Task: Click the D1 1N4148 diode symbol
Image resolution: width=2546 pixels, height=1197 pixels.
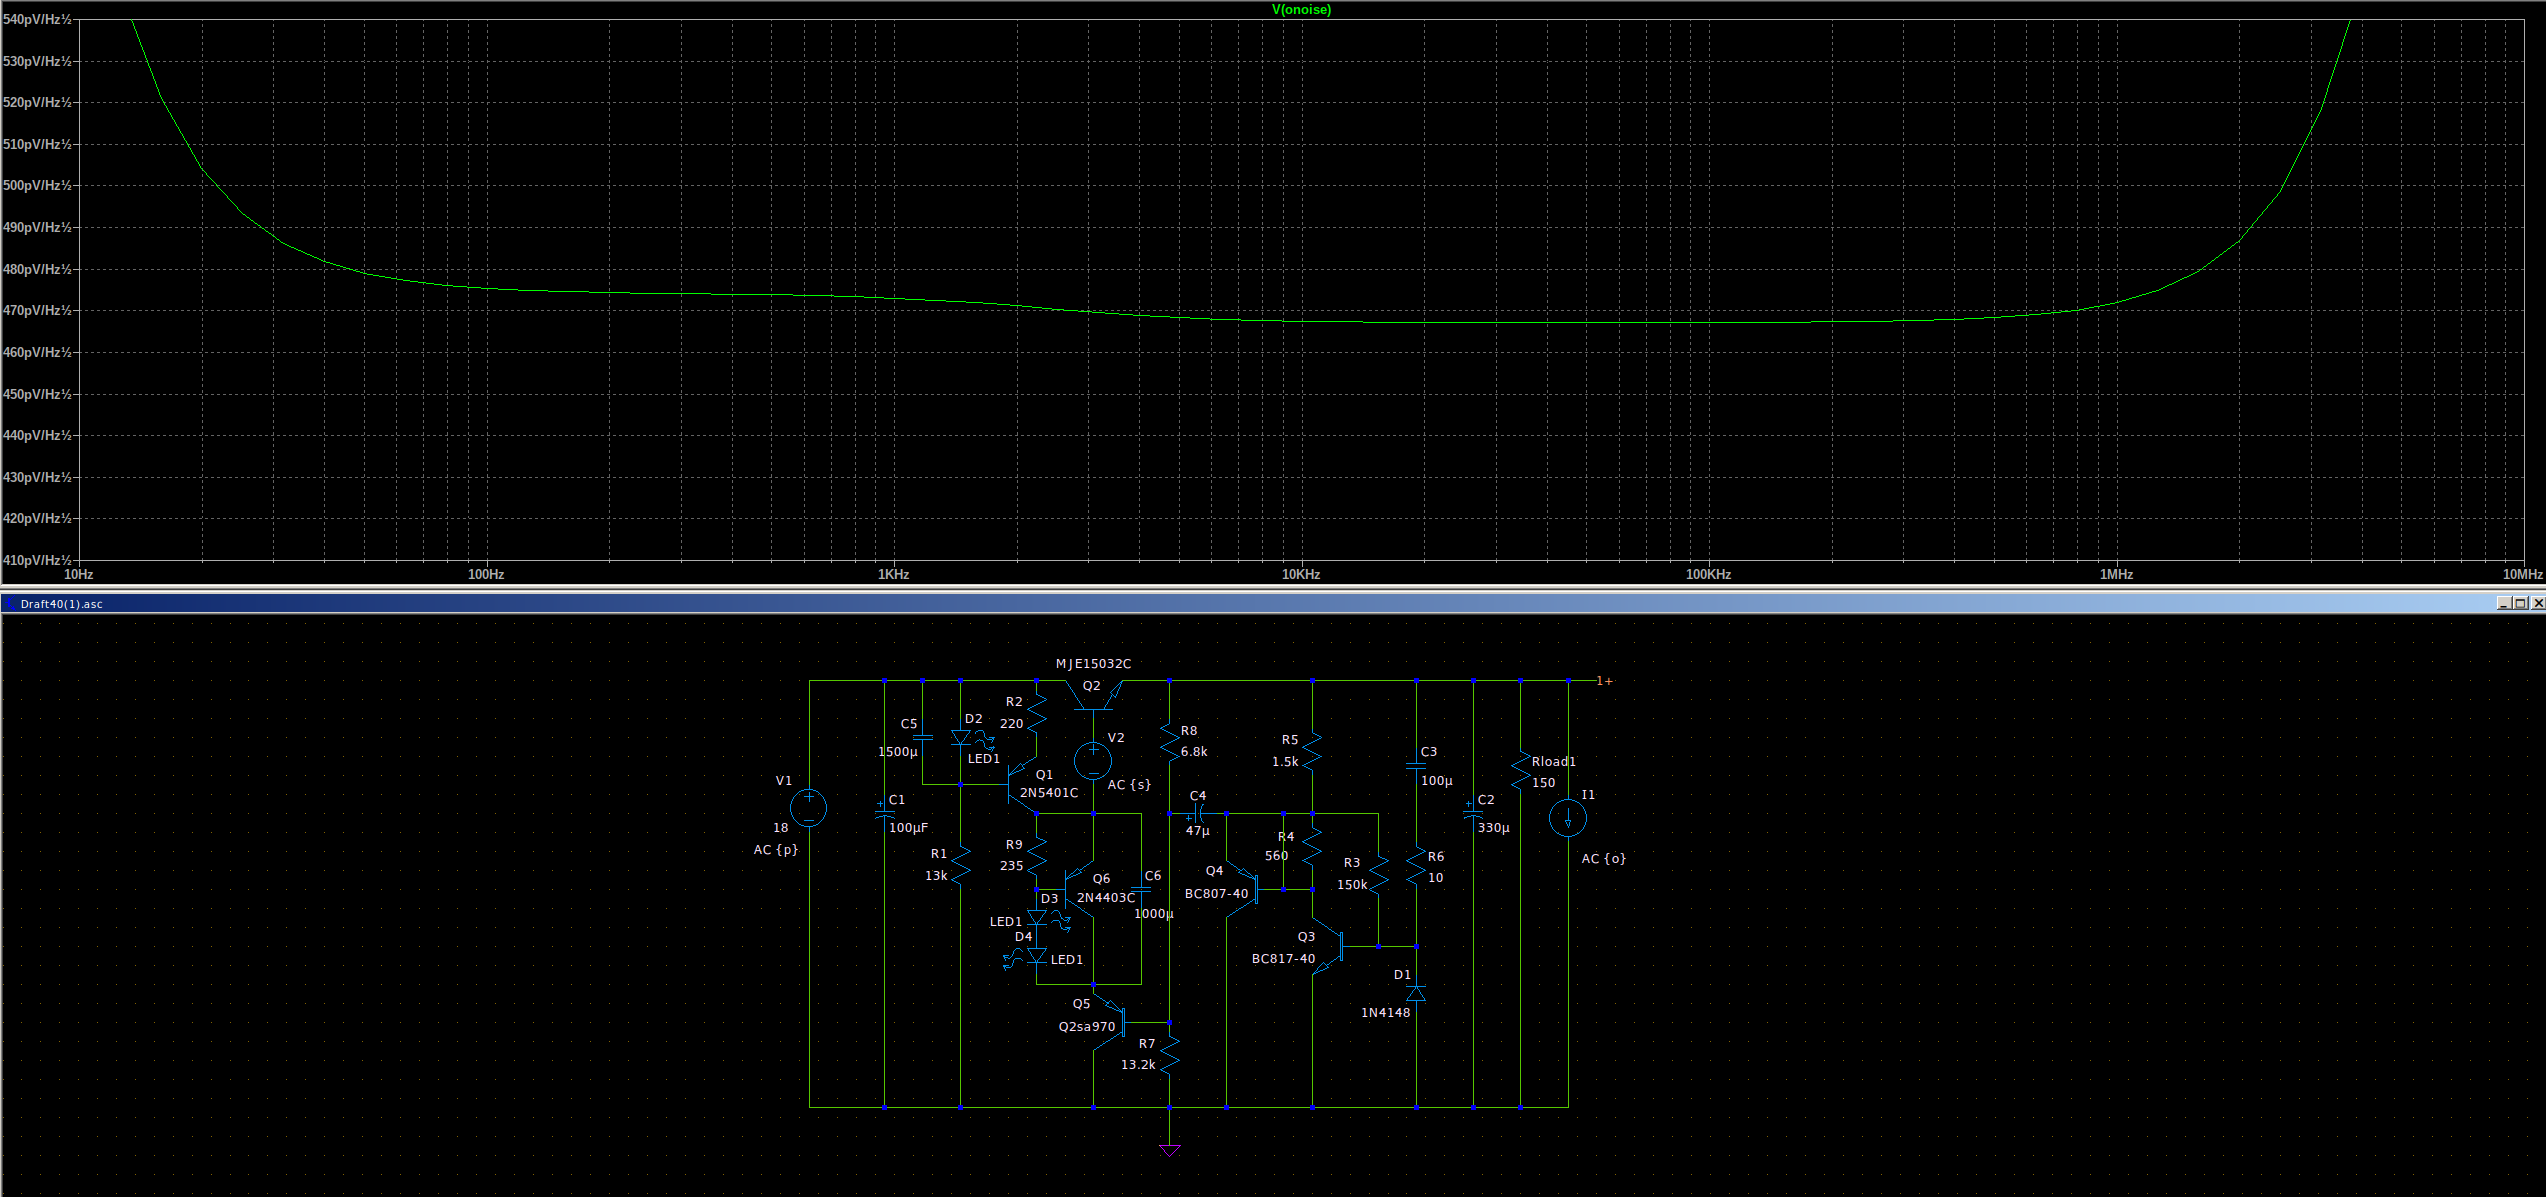Action: click(1416, 992)
